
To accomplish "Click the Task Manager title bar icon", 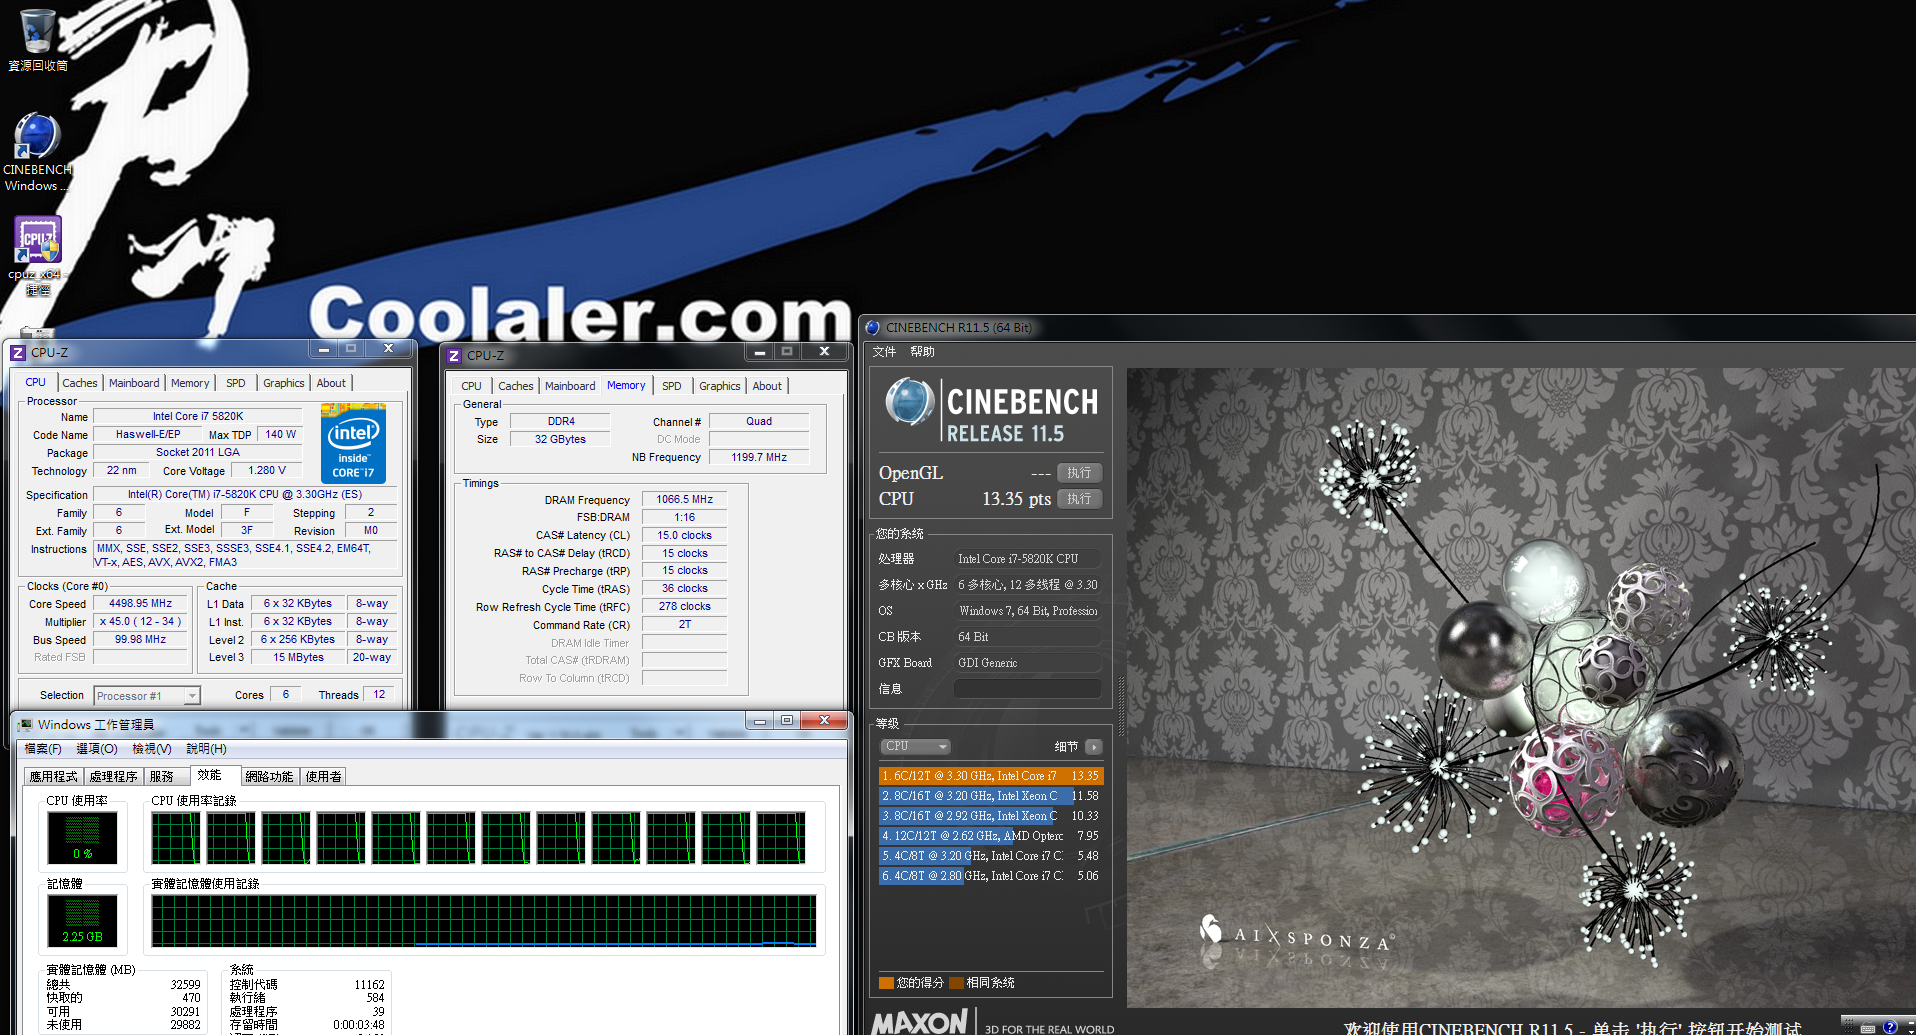I will 25,724.
